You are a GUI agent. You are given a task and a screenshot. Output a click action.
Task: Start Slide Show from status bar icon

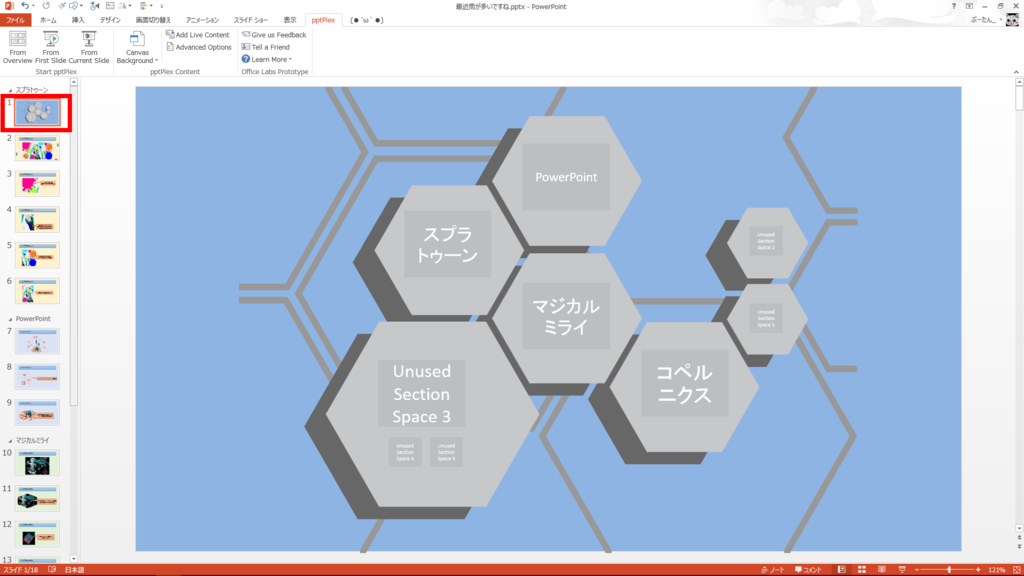tap(902, 570)
